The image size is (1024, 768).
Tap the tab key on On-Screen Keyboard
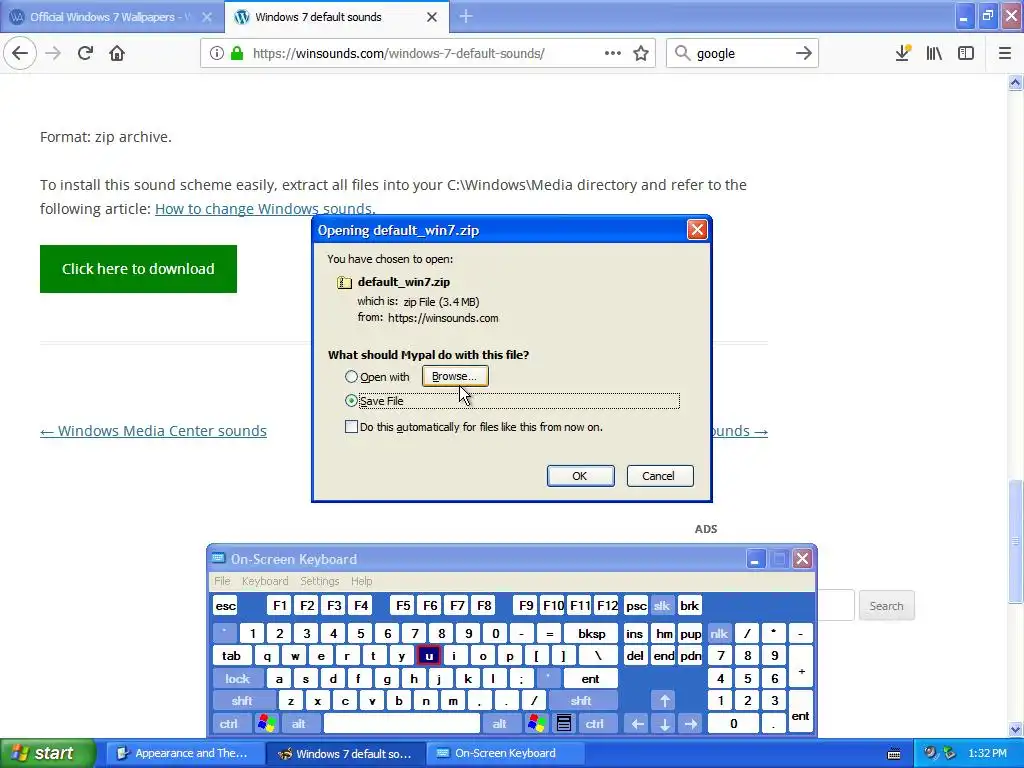pyautogui.click(x=231, y=656)
